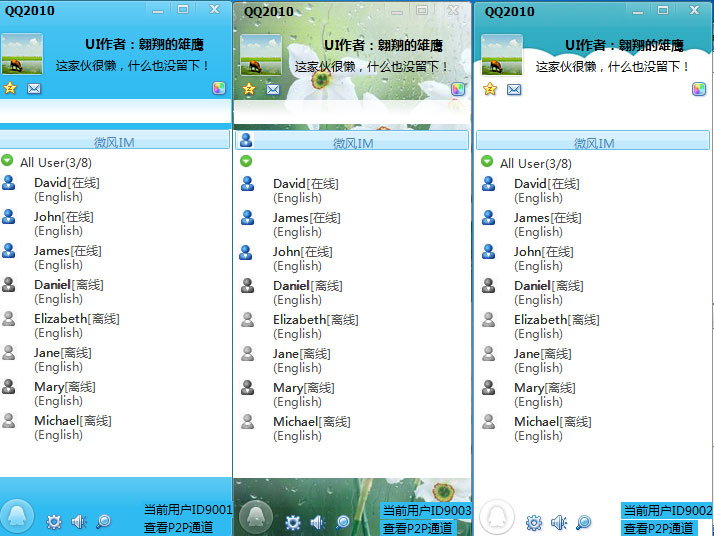The image size is (714, 536).
Task: Click the user icon on the 微风IM tab in the ID9003 window
Action: coord(246,140)
